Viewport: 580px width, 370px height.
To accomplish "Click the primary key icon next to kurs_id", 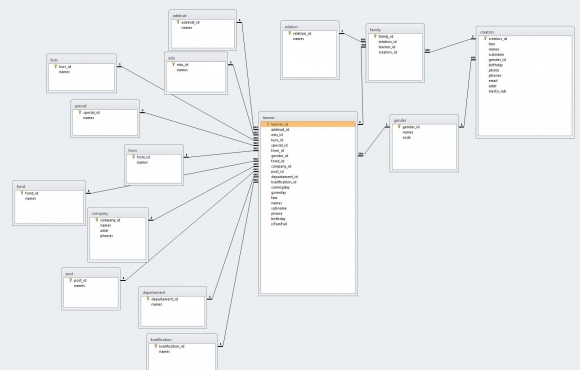I will (55, 67).
